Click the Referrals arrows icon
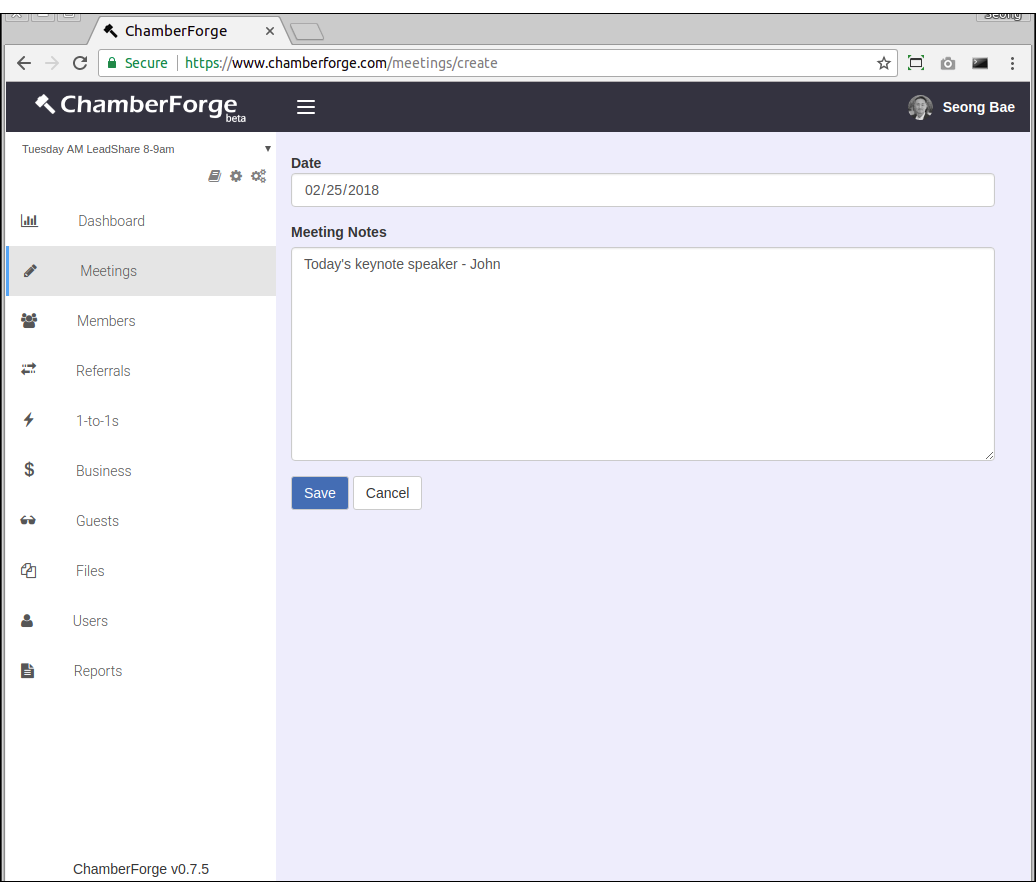Image resolution: width=1036 pixels, height=895 pixels. [x=29, y=370]
